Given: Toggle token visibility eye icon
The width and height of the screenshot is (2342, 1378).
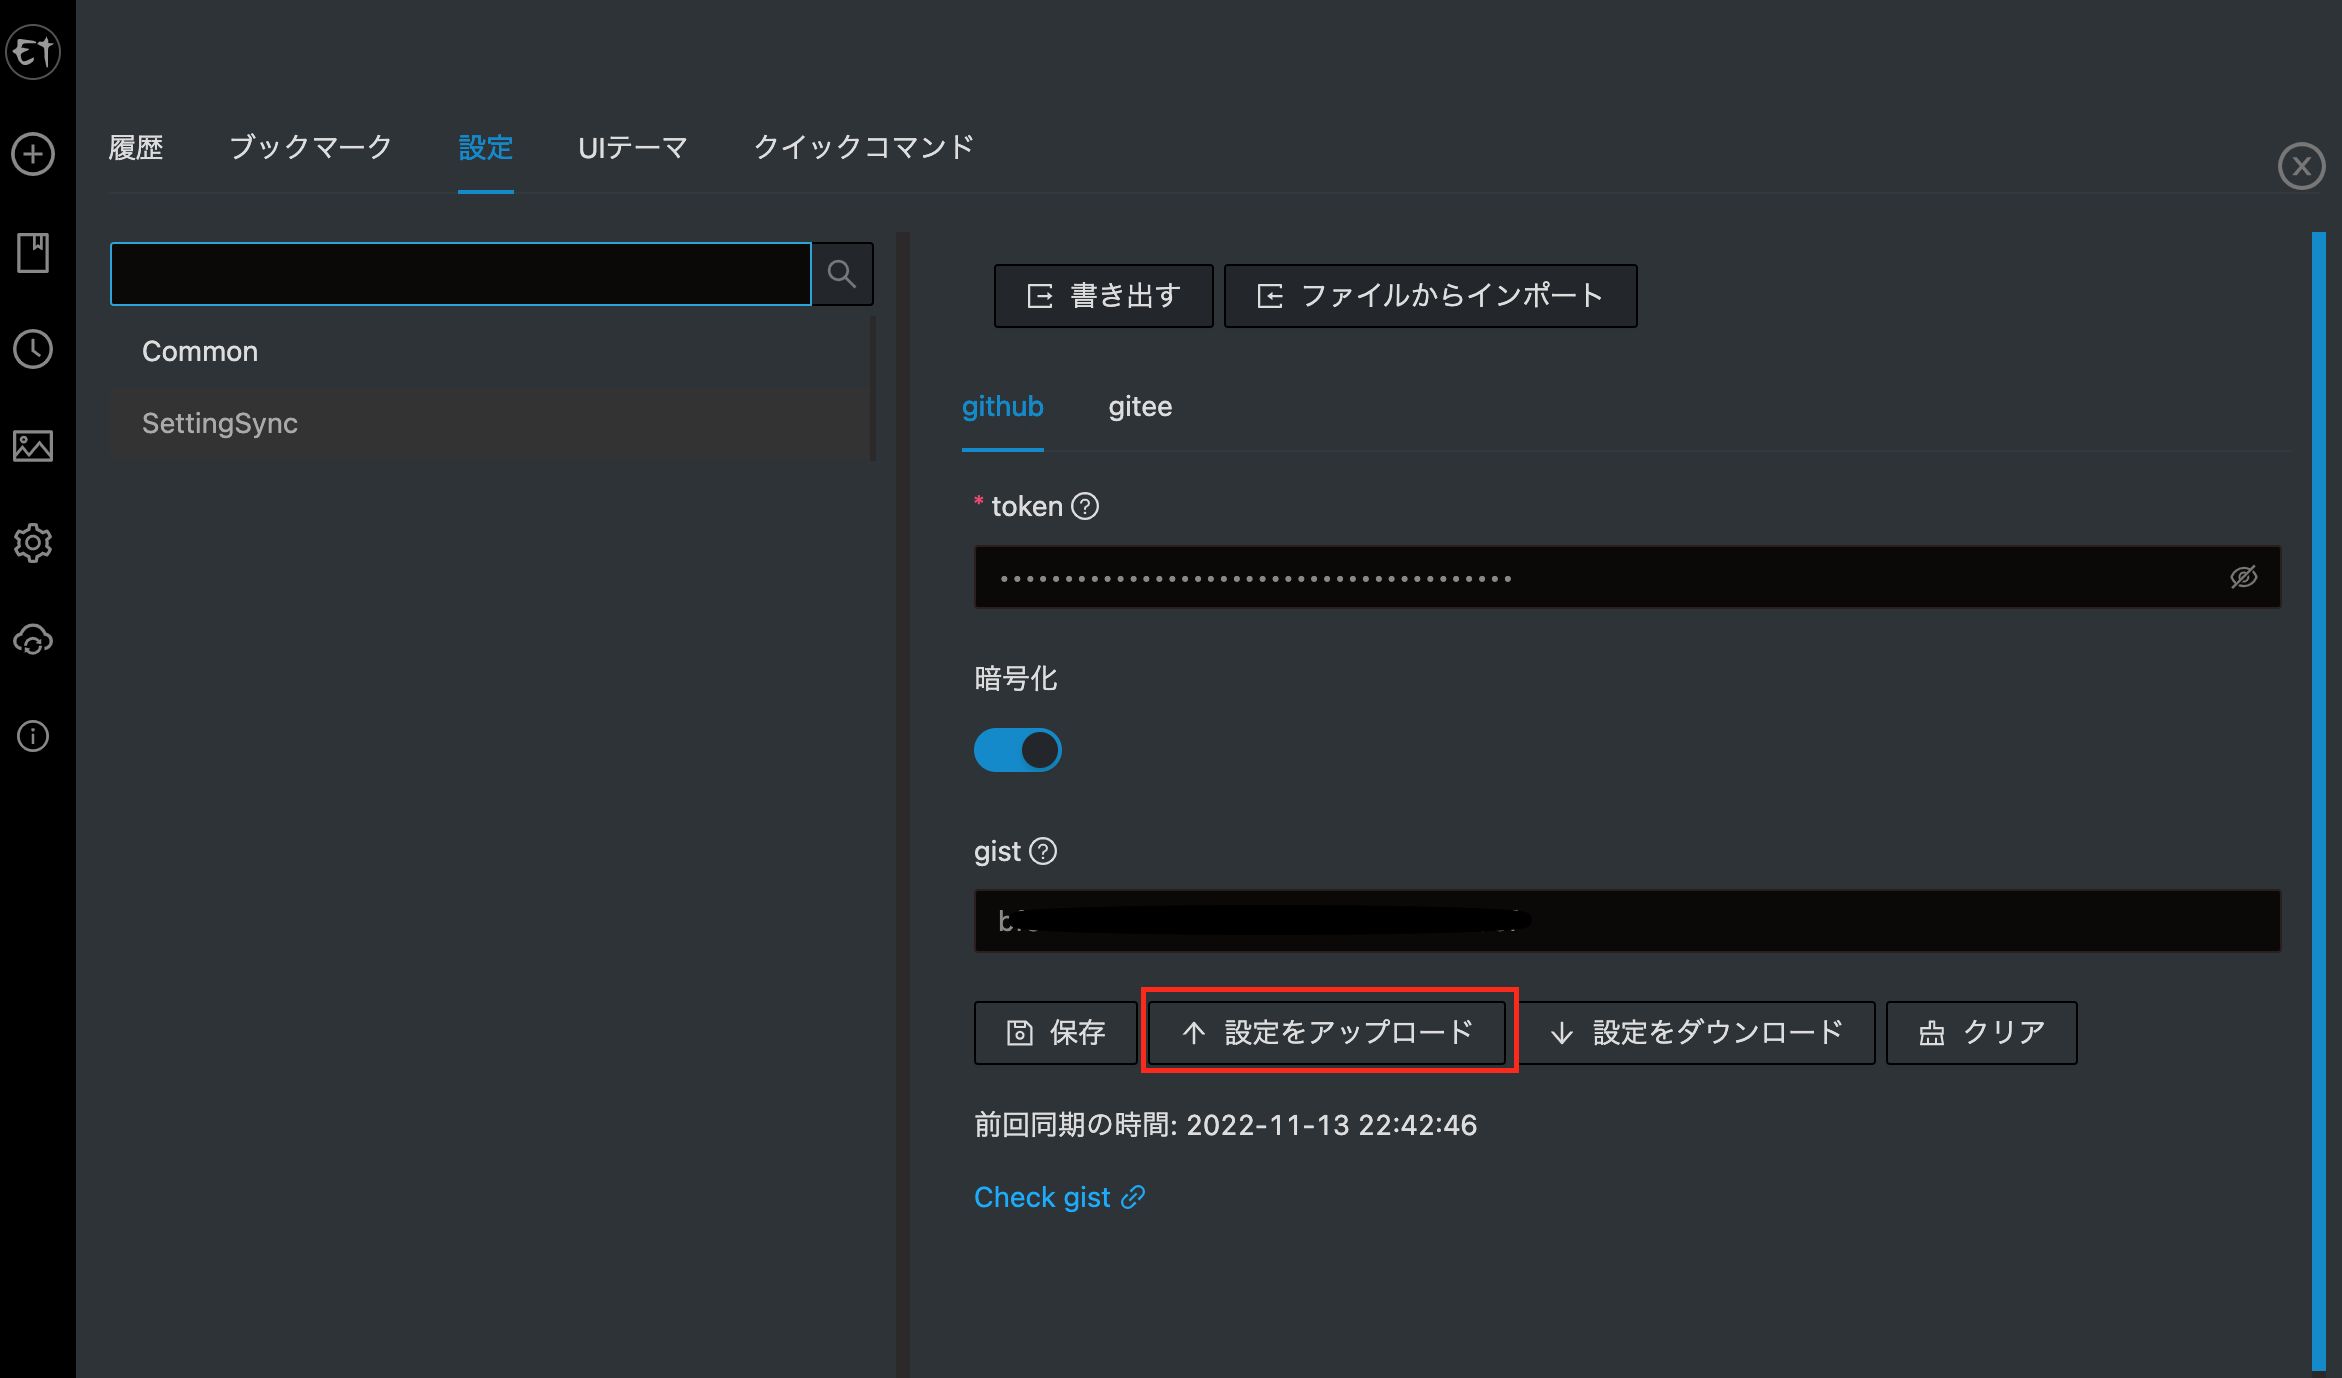Looking at the screenshot, I should point(2243,577).
